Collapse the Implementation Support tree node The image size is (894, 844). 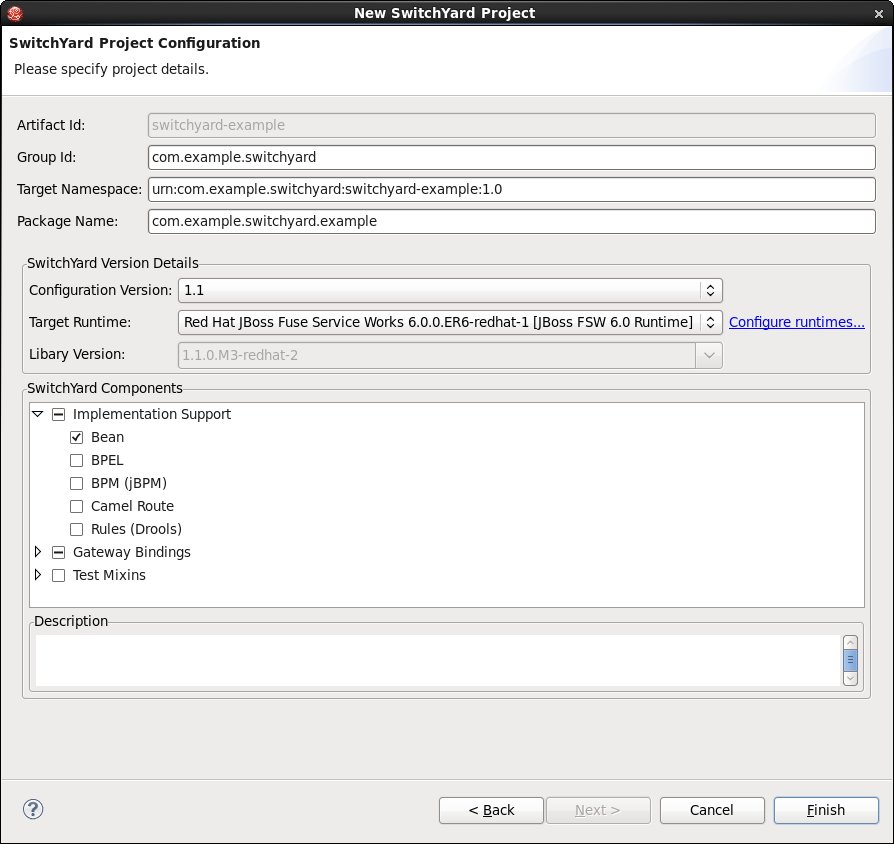coord(38,414)
